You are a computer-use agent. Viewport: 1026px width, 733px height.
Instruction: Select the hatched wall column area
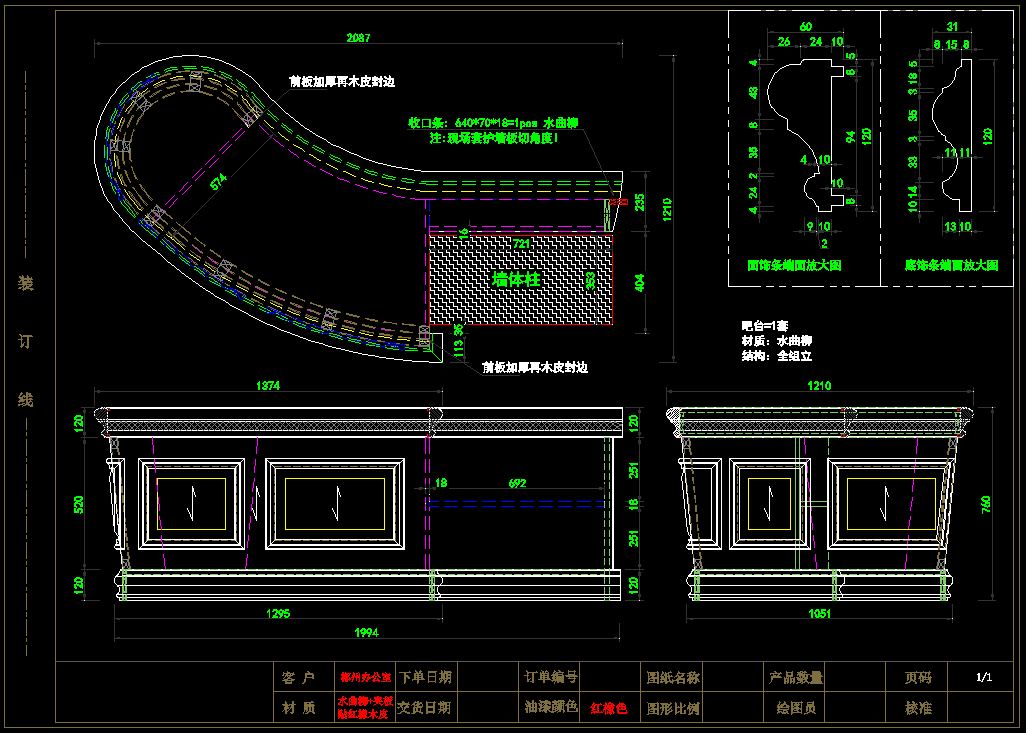[x=521, y=280]
